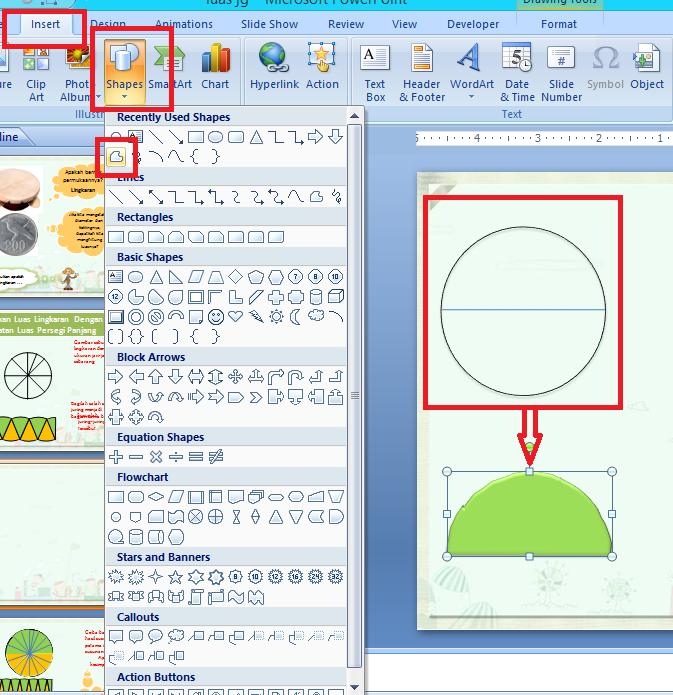673x695 pixels.
Task: Pick the Donut shape
Action: coord(136,317)
